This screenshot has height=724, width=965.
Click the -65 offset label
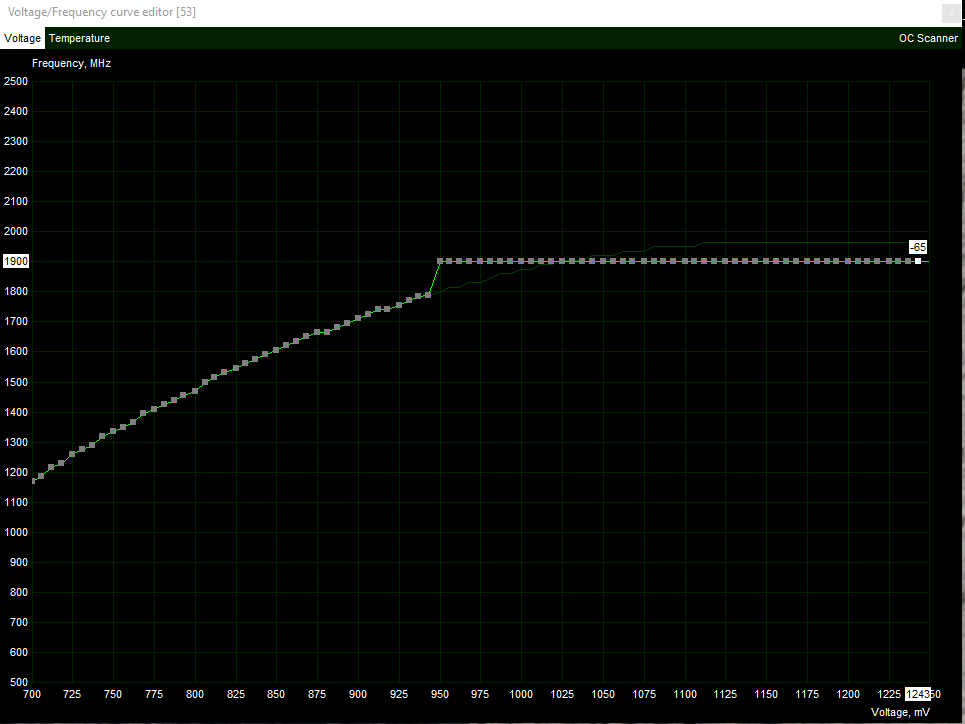point(918,247)
